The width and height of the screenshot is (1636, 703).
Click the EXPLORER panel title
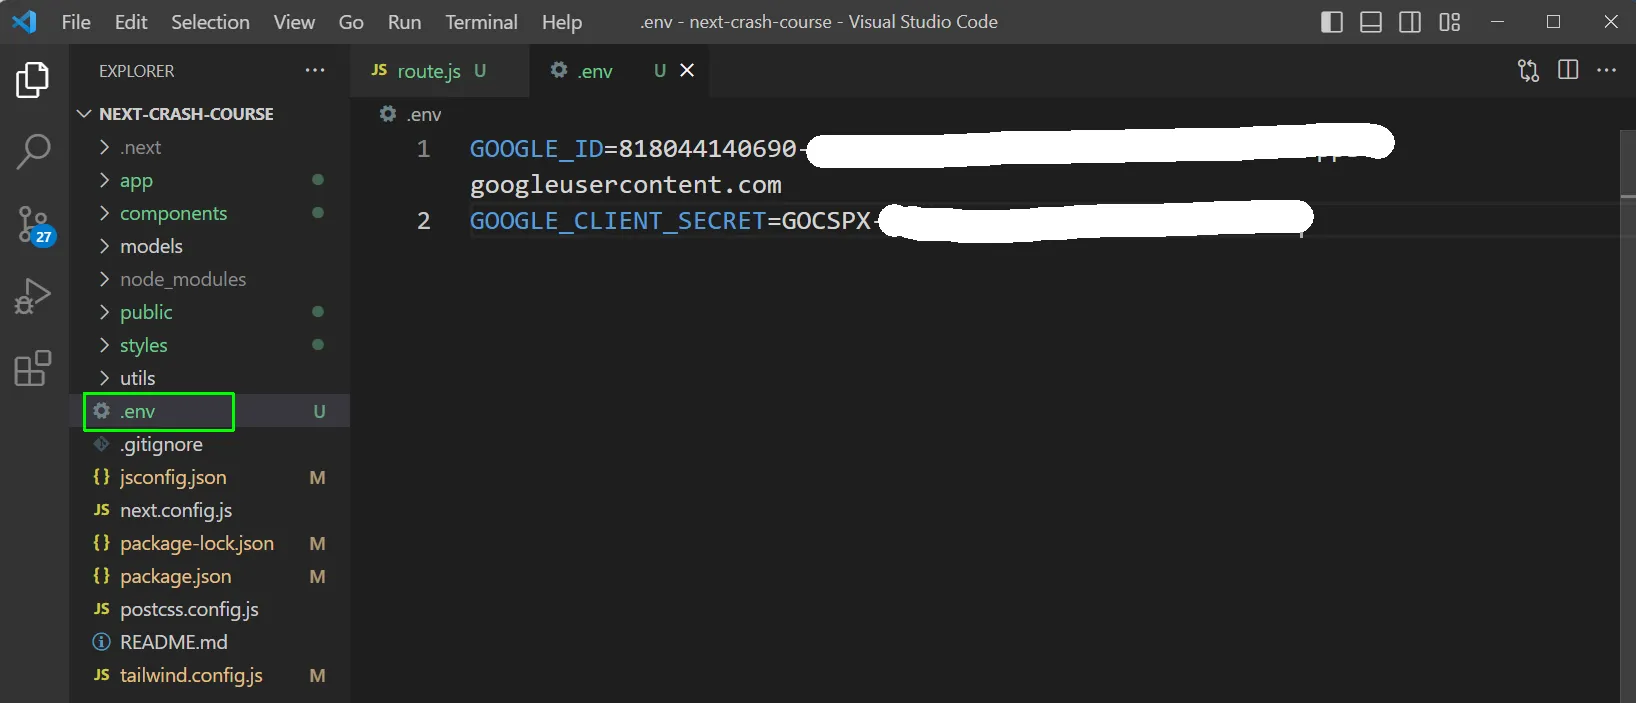(136, 71)
